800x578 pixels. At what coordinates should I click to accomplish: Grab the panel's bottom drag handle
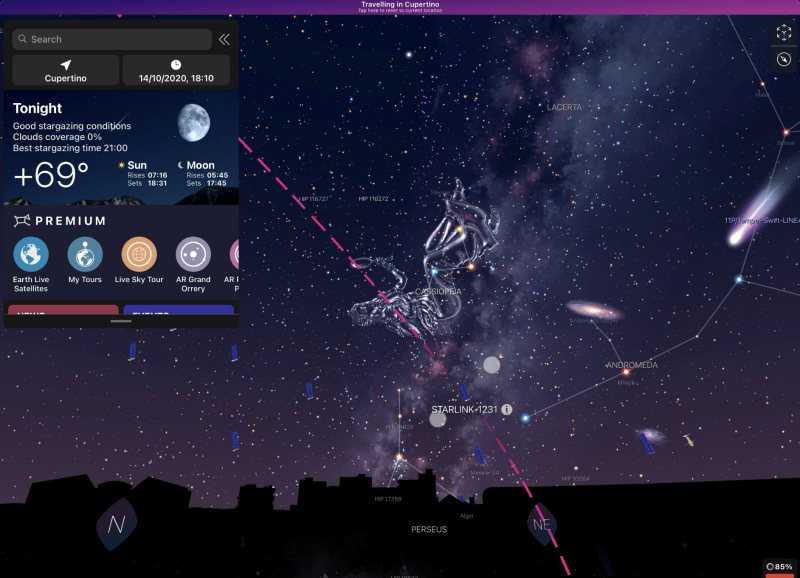tap(121, 321)
